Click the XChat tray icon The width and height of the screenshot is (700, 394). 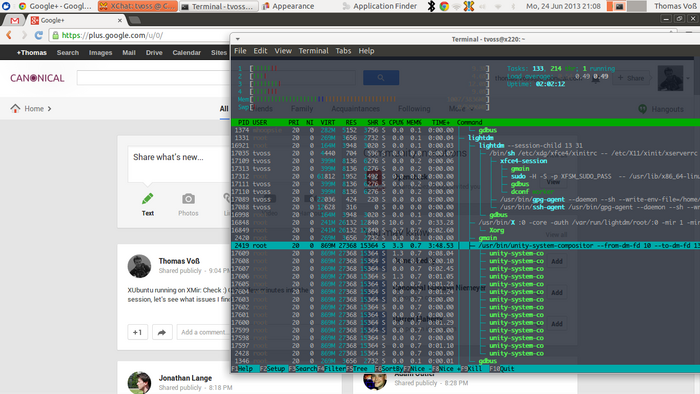click(469, 6)
